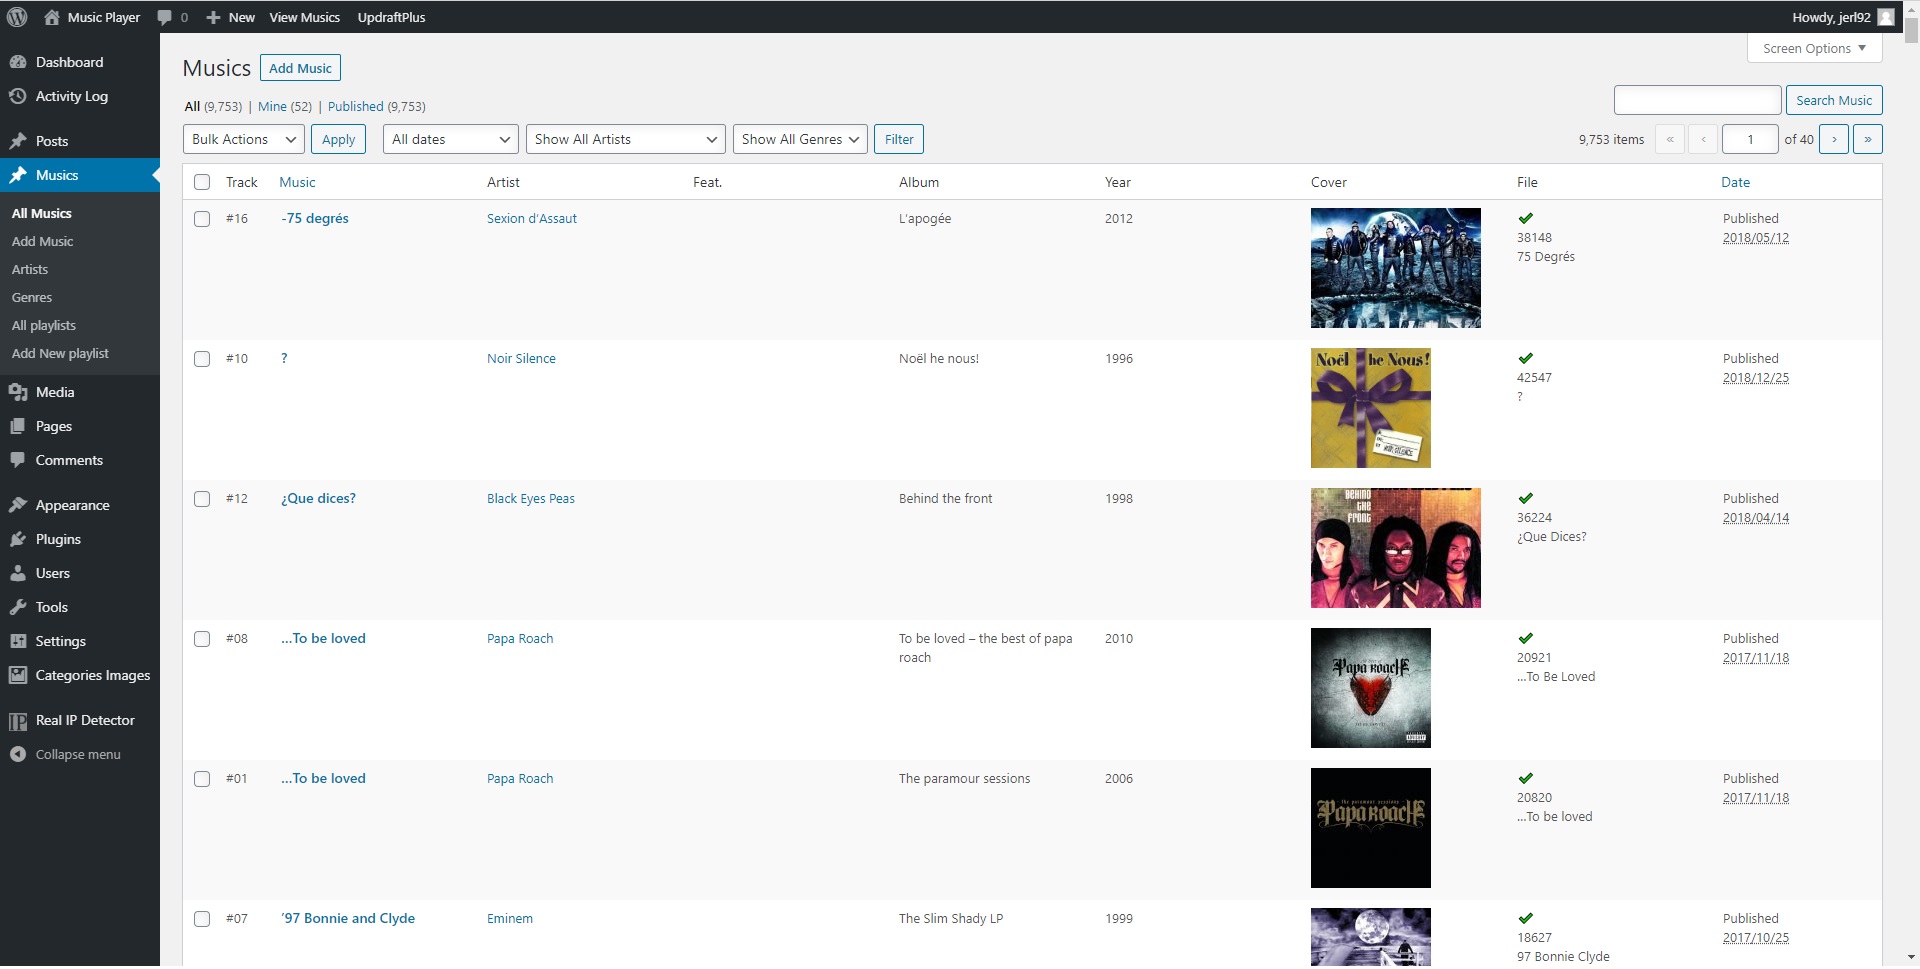The width and height of the screenshot is (1920, 969).
Task: Click the Settings sliders icon
Action: click(18, 641)
